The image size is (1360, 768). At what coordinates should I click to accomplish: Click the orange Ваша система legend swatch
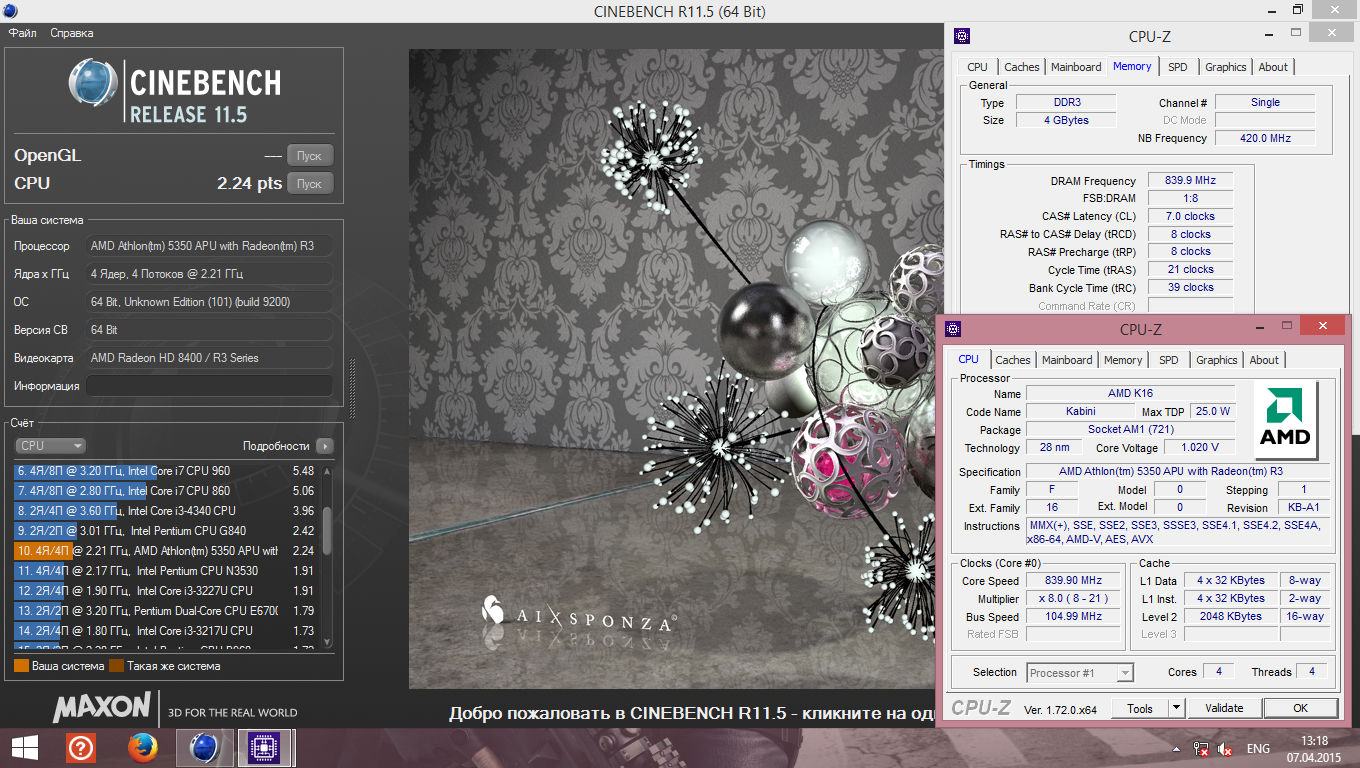(x=21, y=666)
